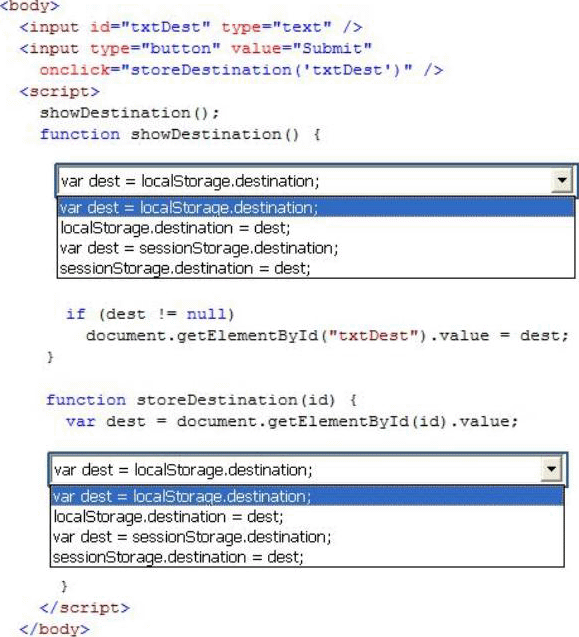579x637 pixels.
Task: Pick 'var dest = sessionStorage.destination;' in storeDestination list
Action: coord(307,537)
